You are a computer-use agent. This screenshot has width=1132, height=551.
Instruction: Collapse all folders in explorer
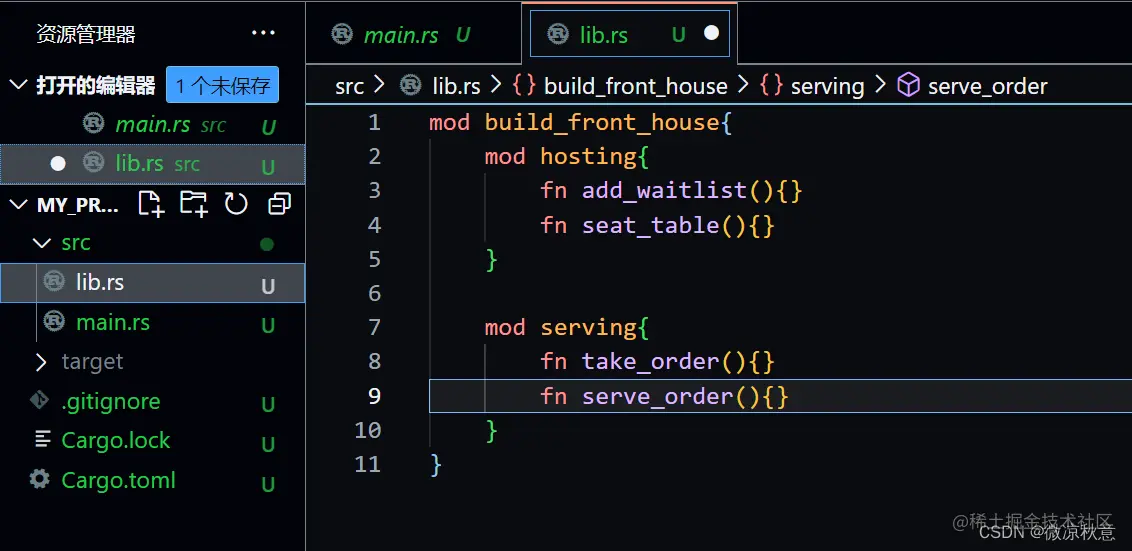tap(279, 204)
